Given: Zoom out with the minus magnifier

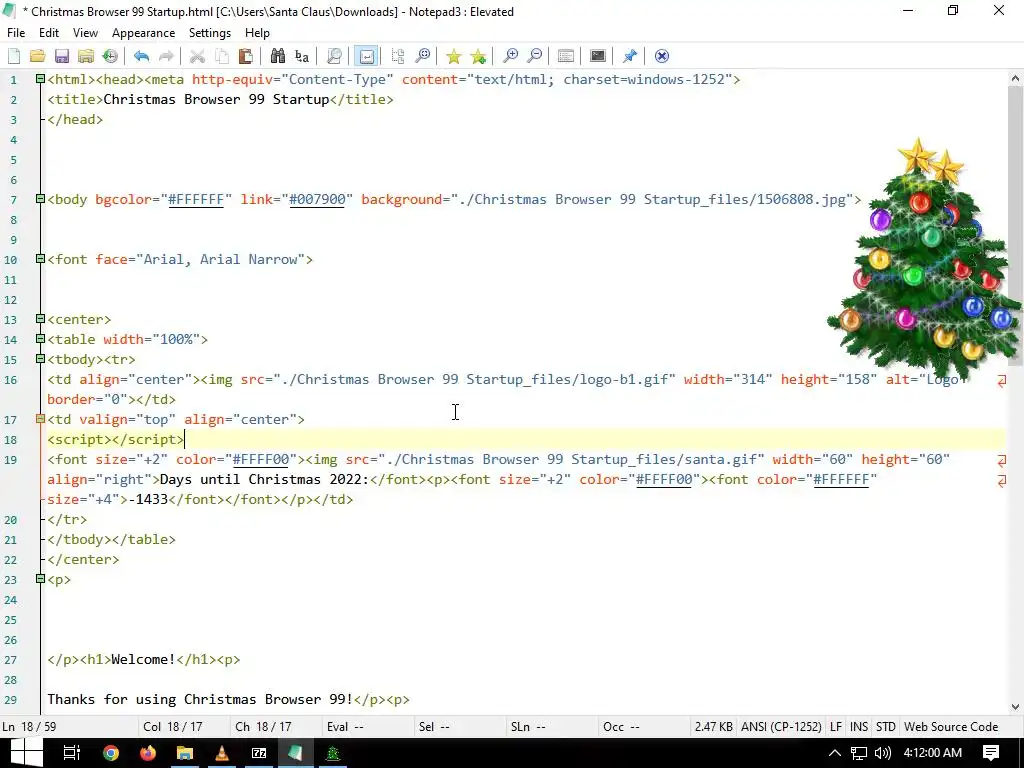Looking at the screenshot, I should click(534, 56).
